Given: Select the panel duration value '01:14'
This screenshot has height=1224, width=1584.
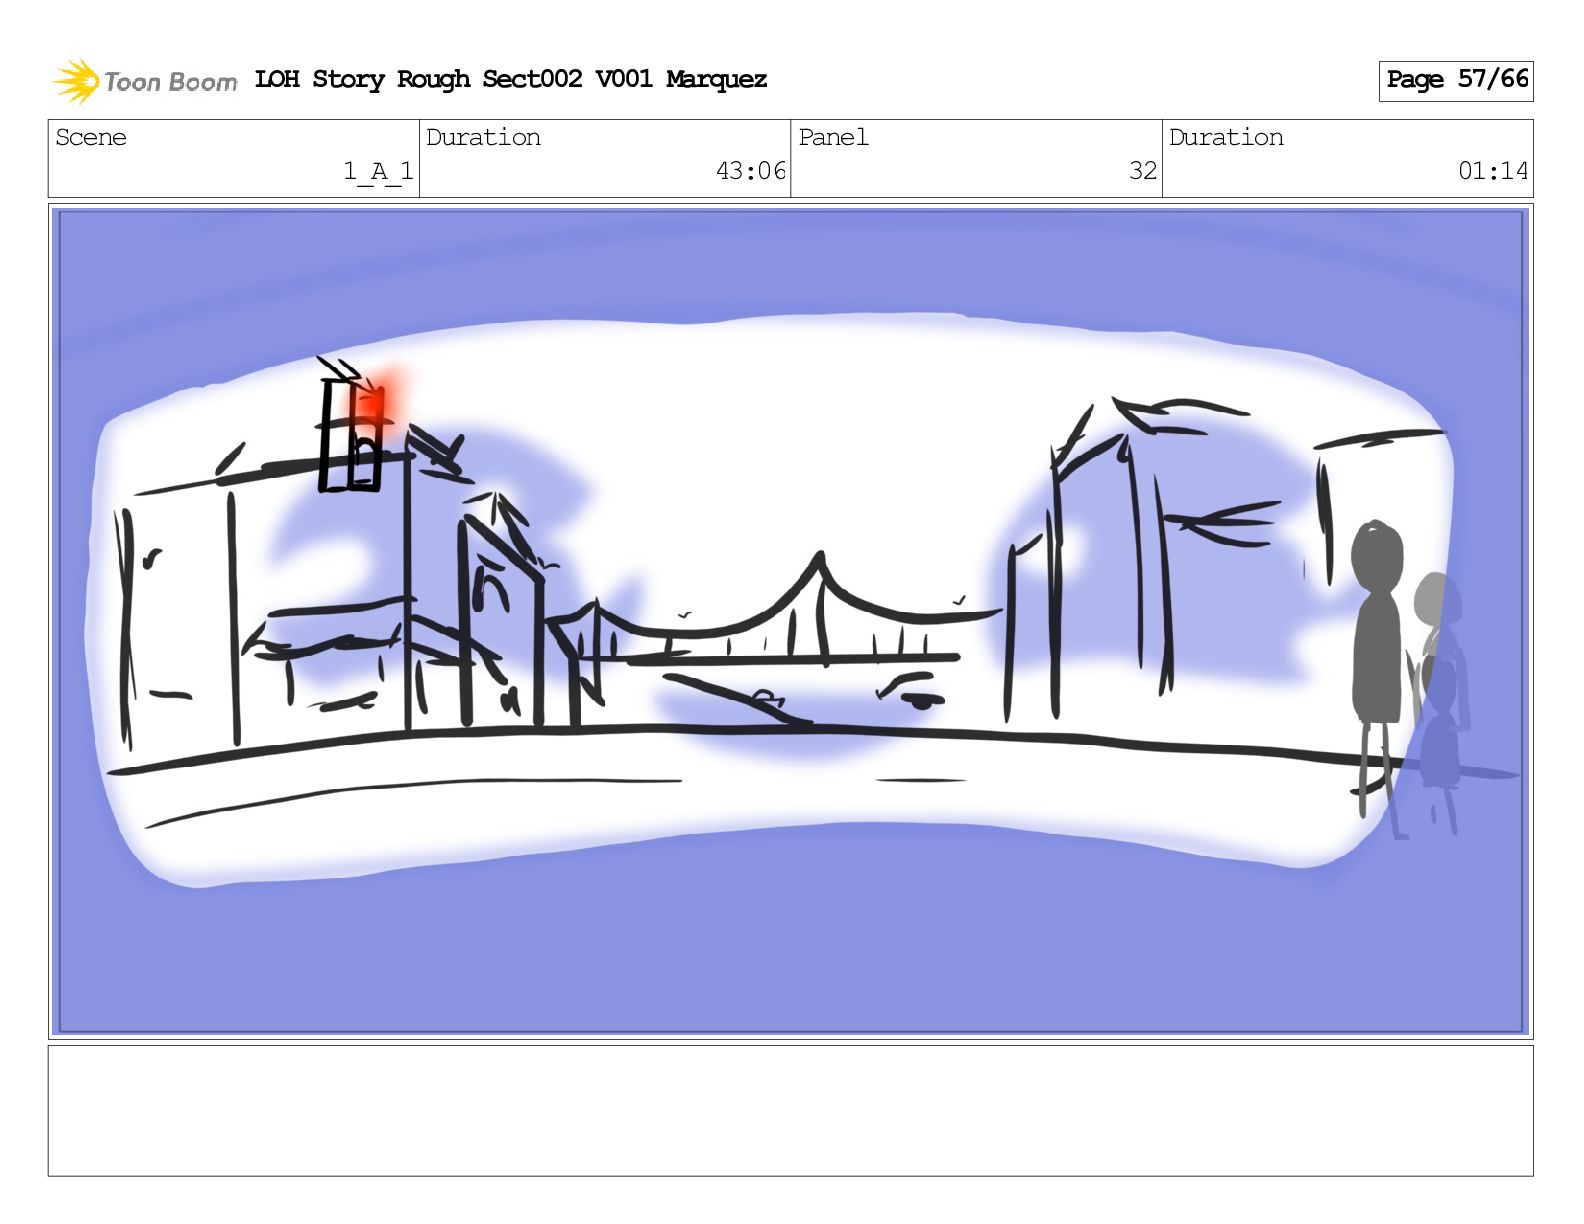Looking at the screenshot, I should click(x=1493, y=171).
